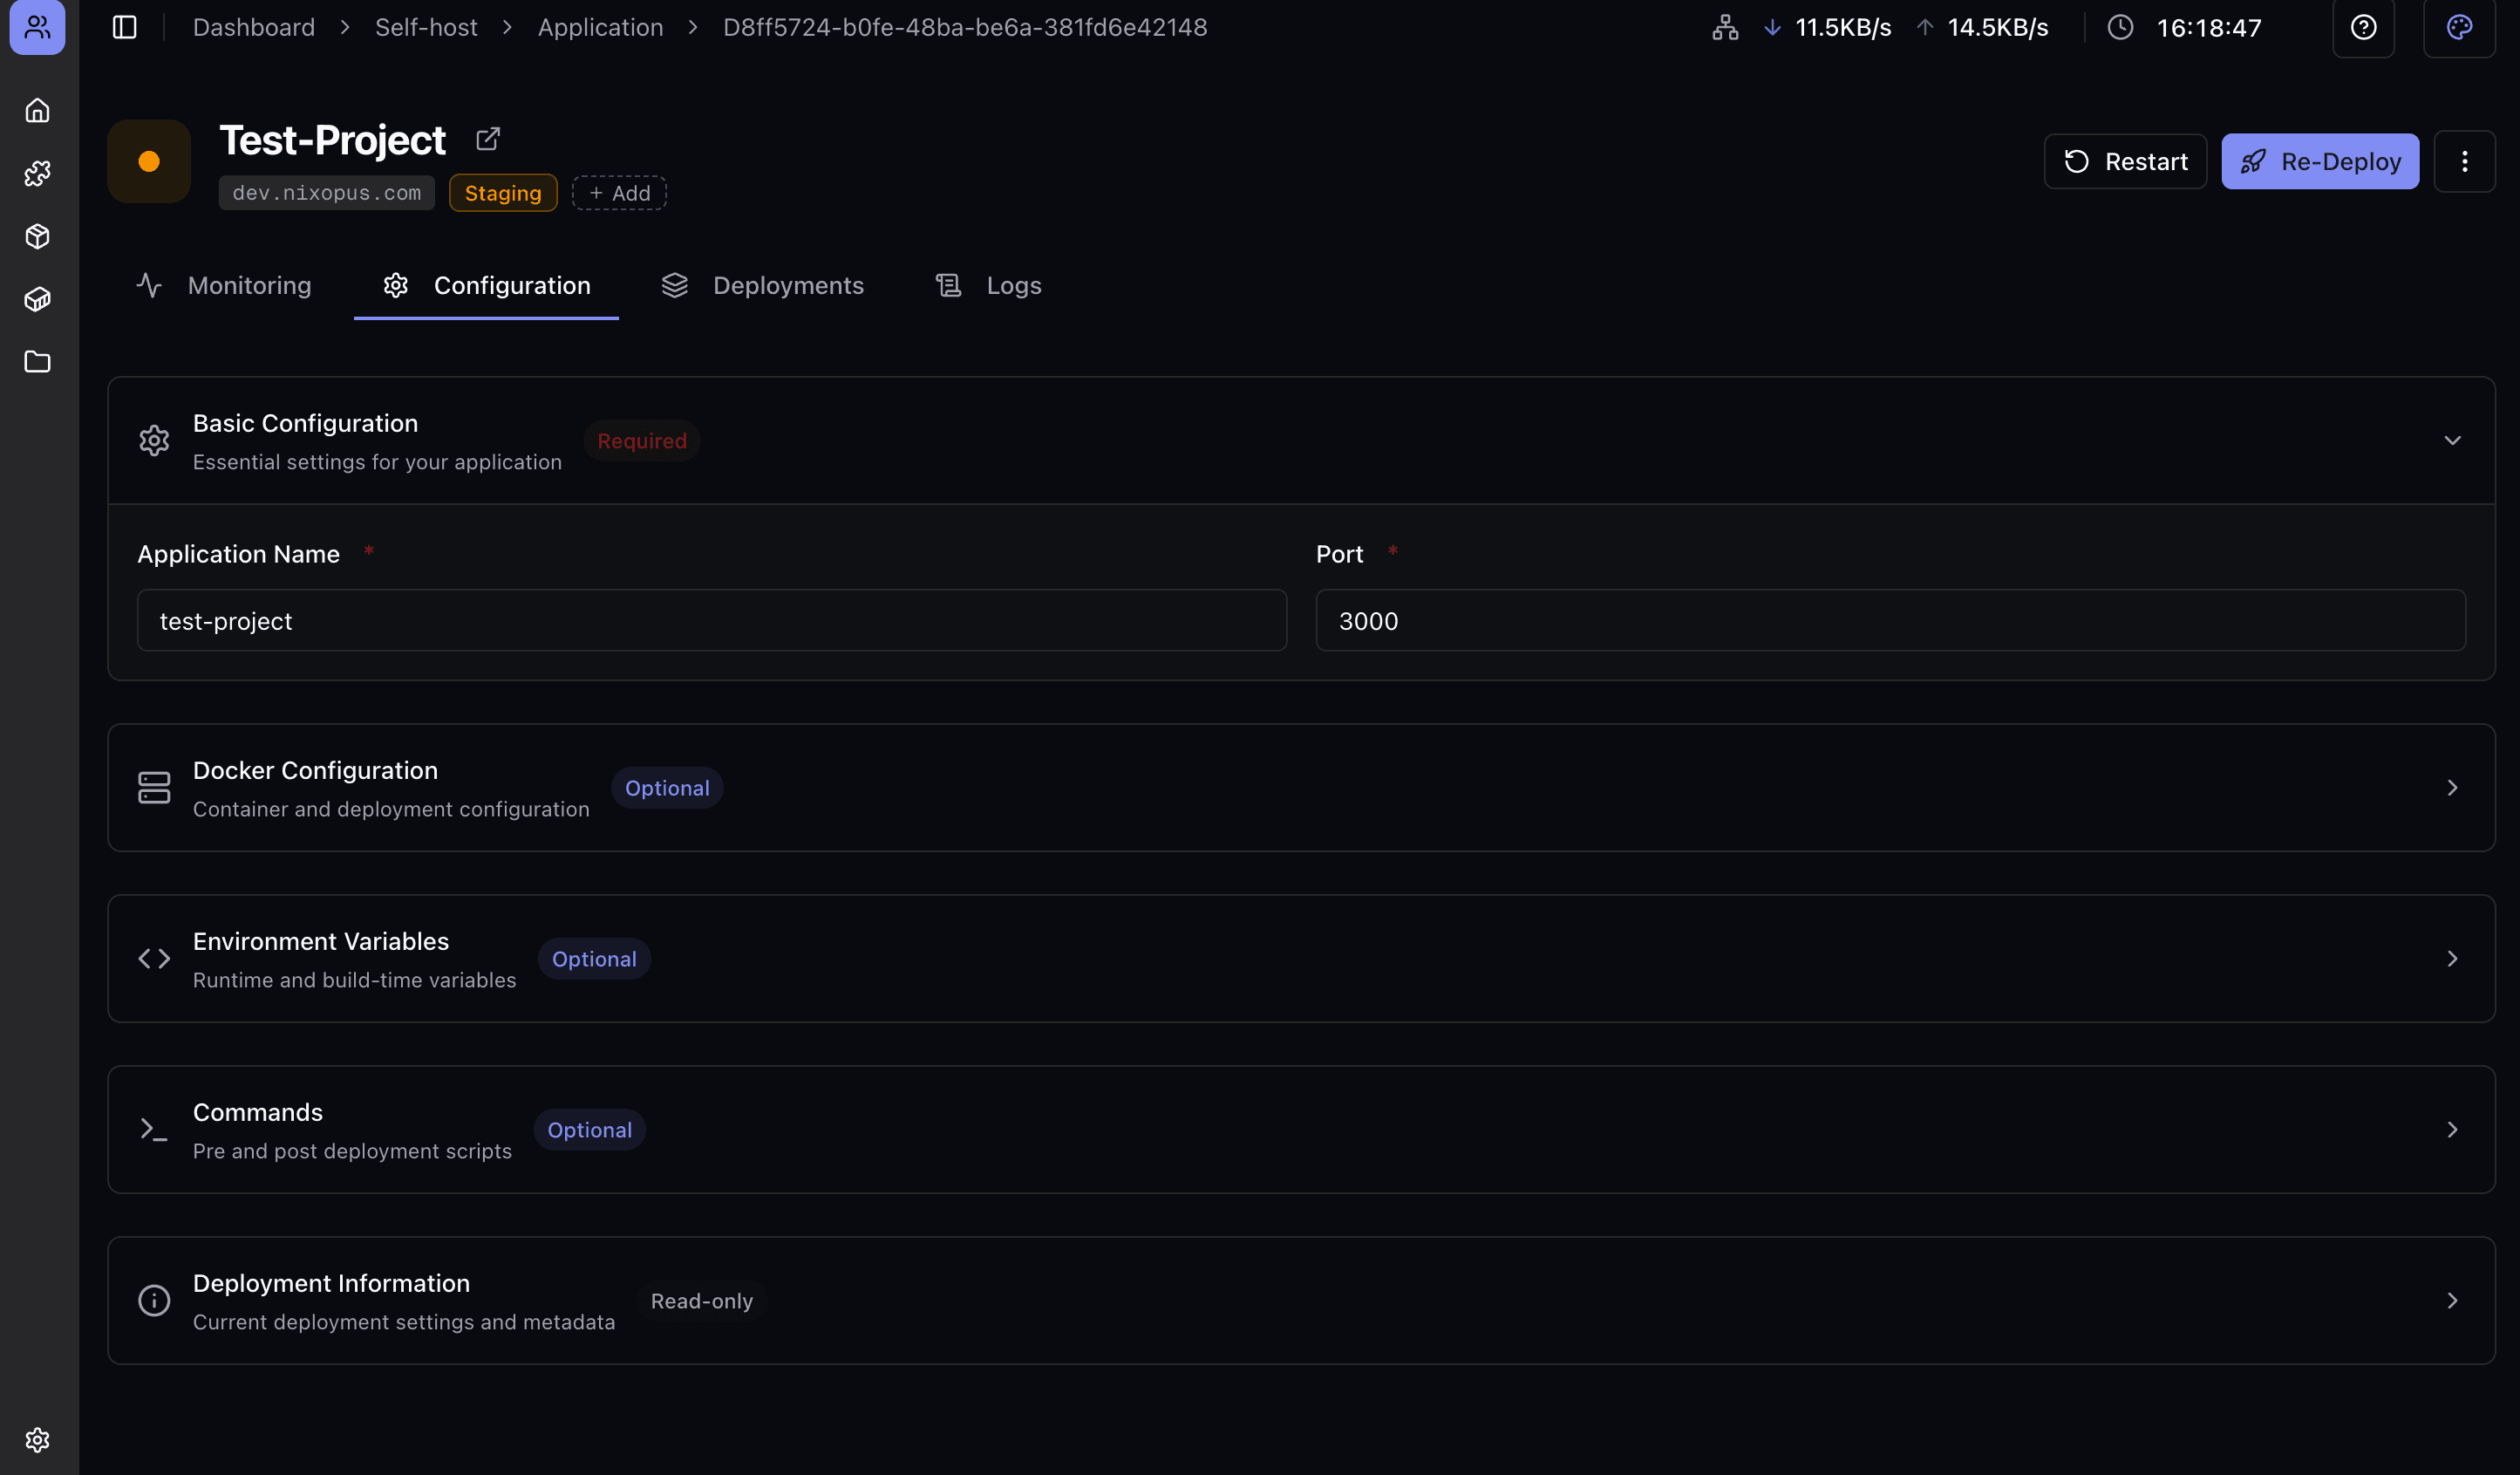Click the network topology icon in the top bar
This screenshot has height=1475, width=2520.
point(1724,27)
